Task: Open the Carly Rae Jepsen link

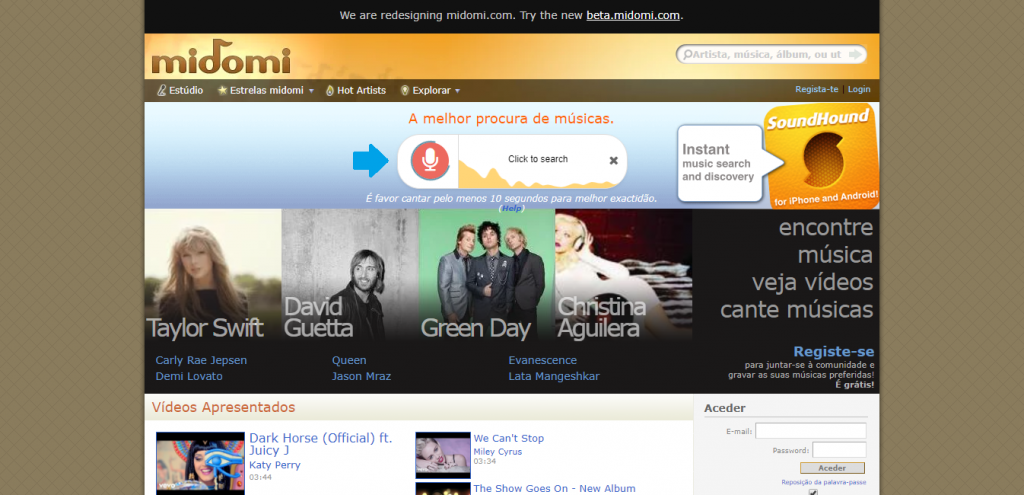Action: 201,360
